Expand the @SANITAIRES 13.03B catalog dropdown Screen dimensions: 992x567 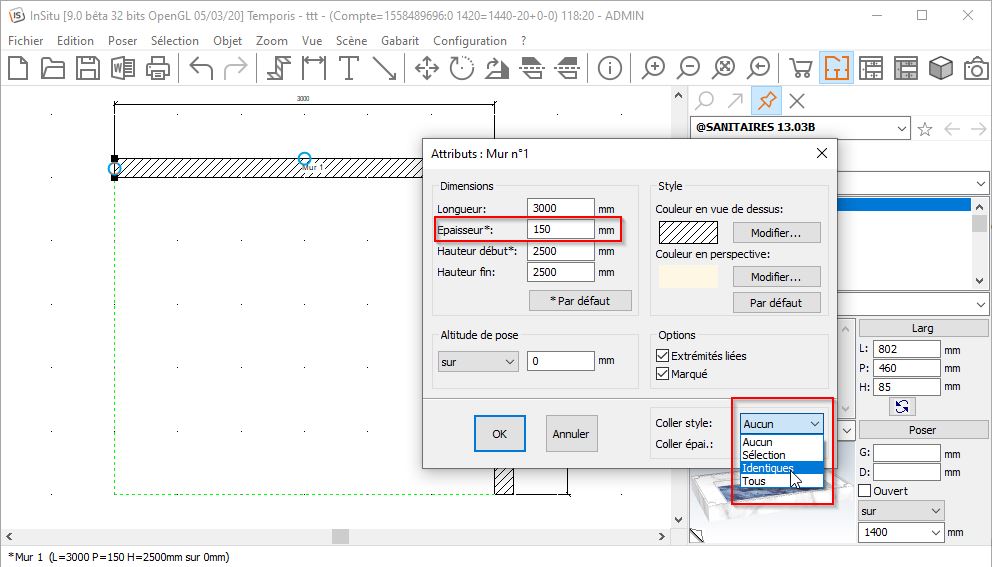click(902, 128)
